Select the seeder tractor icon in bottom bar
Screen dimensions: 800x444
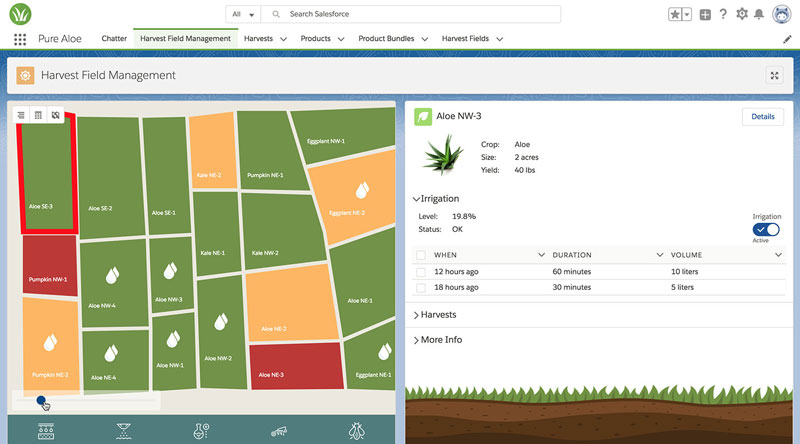coord(279,432)
